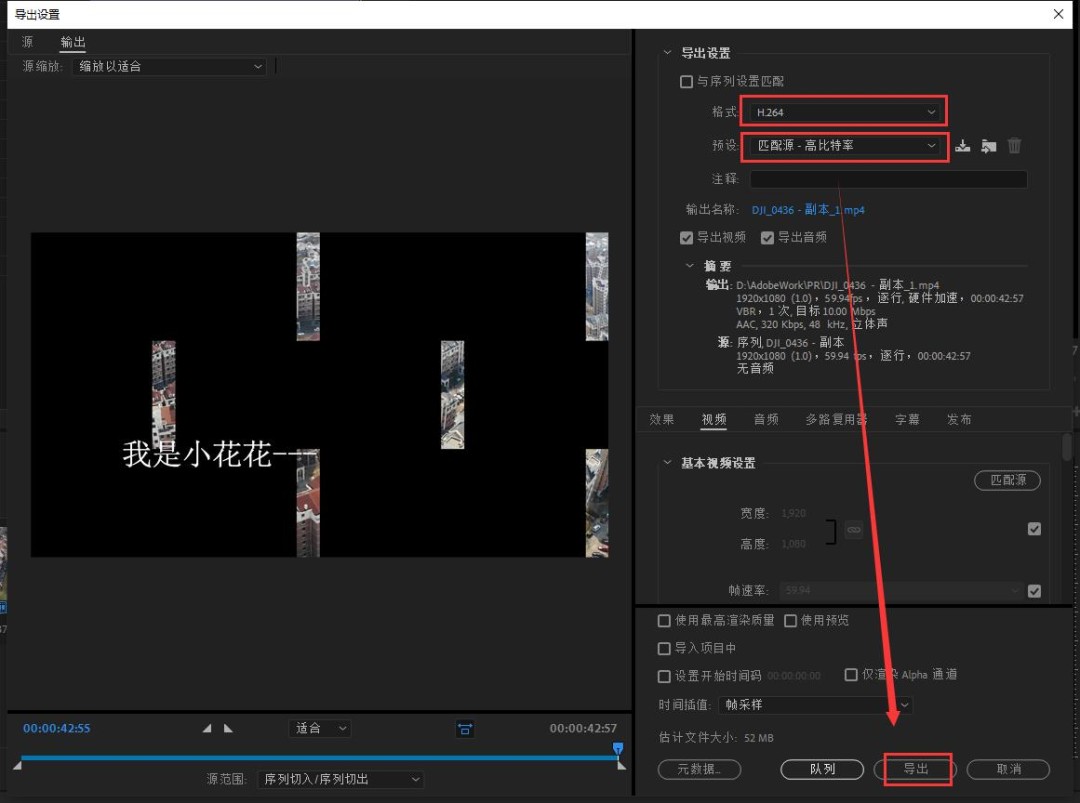The image size is (1080, 803).
Task: Switch to the 源 tab
Action: [27, 42]
